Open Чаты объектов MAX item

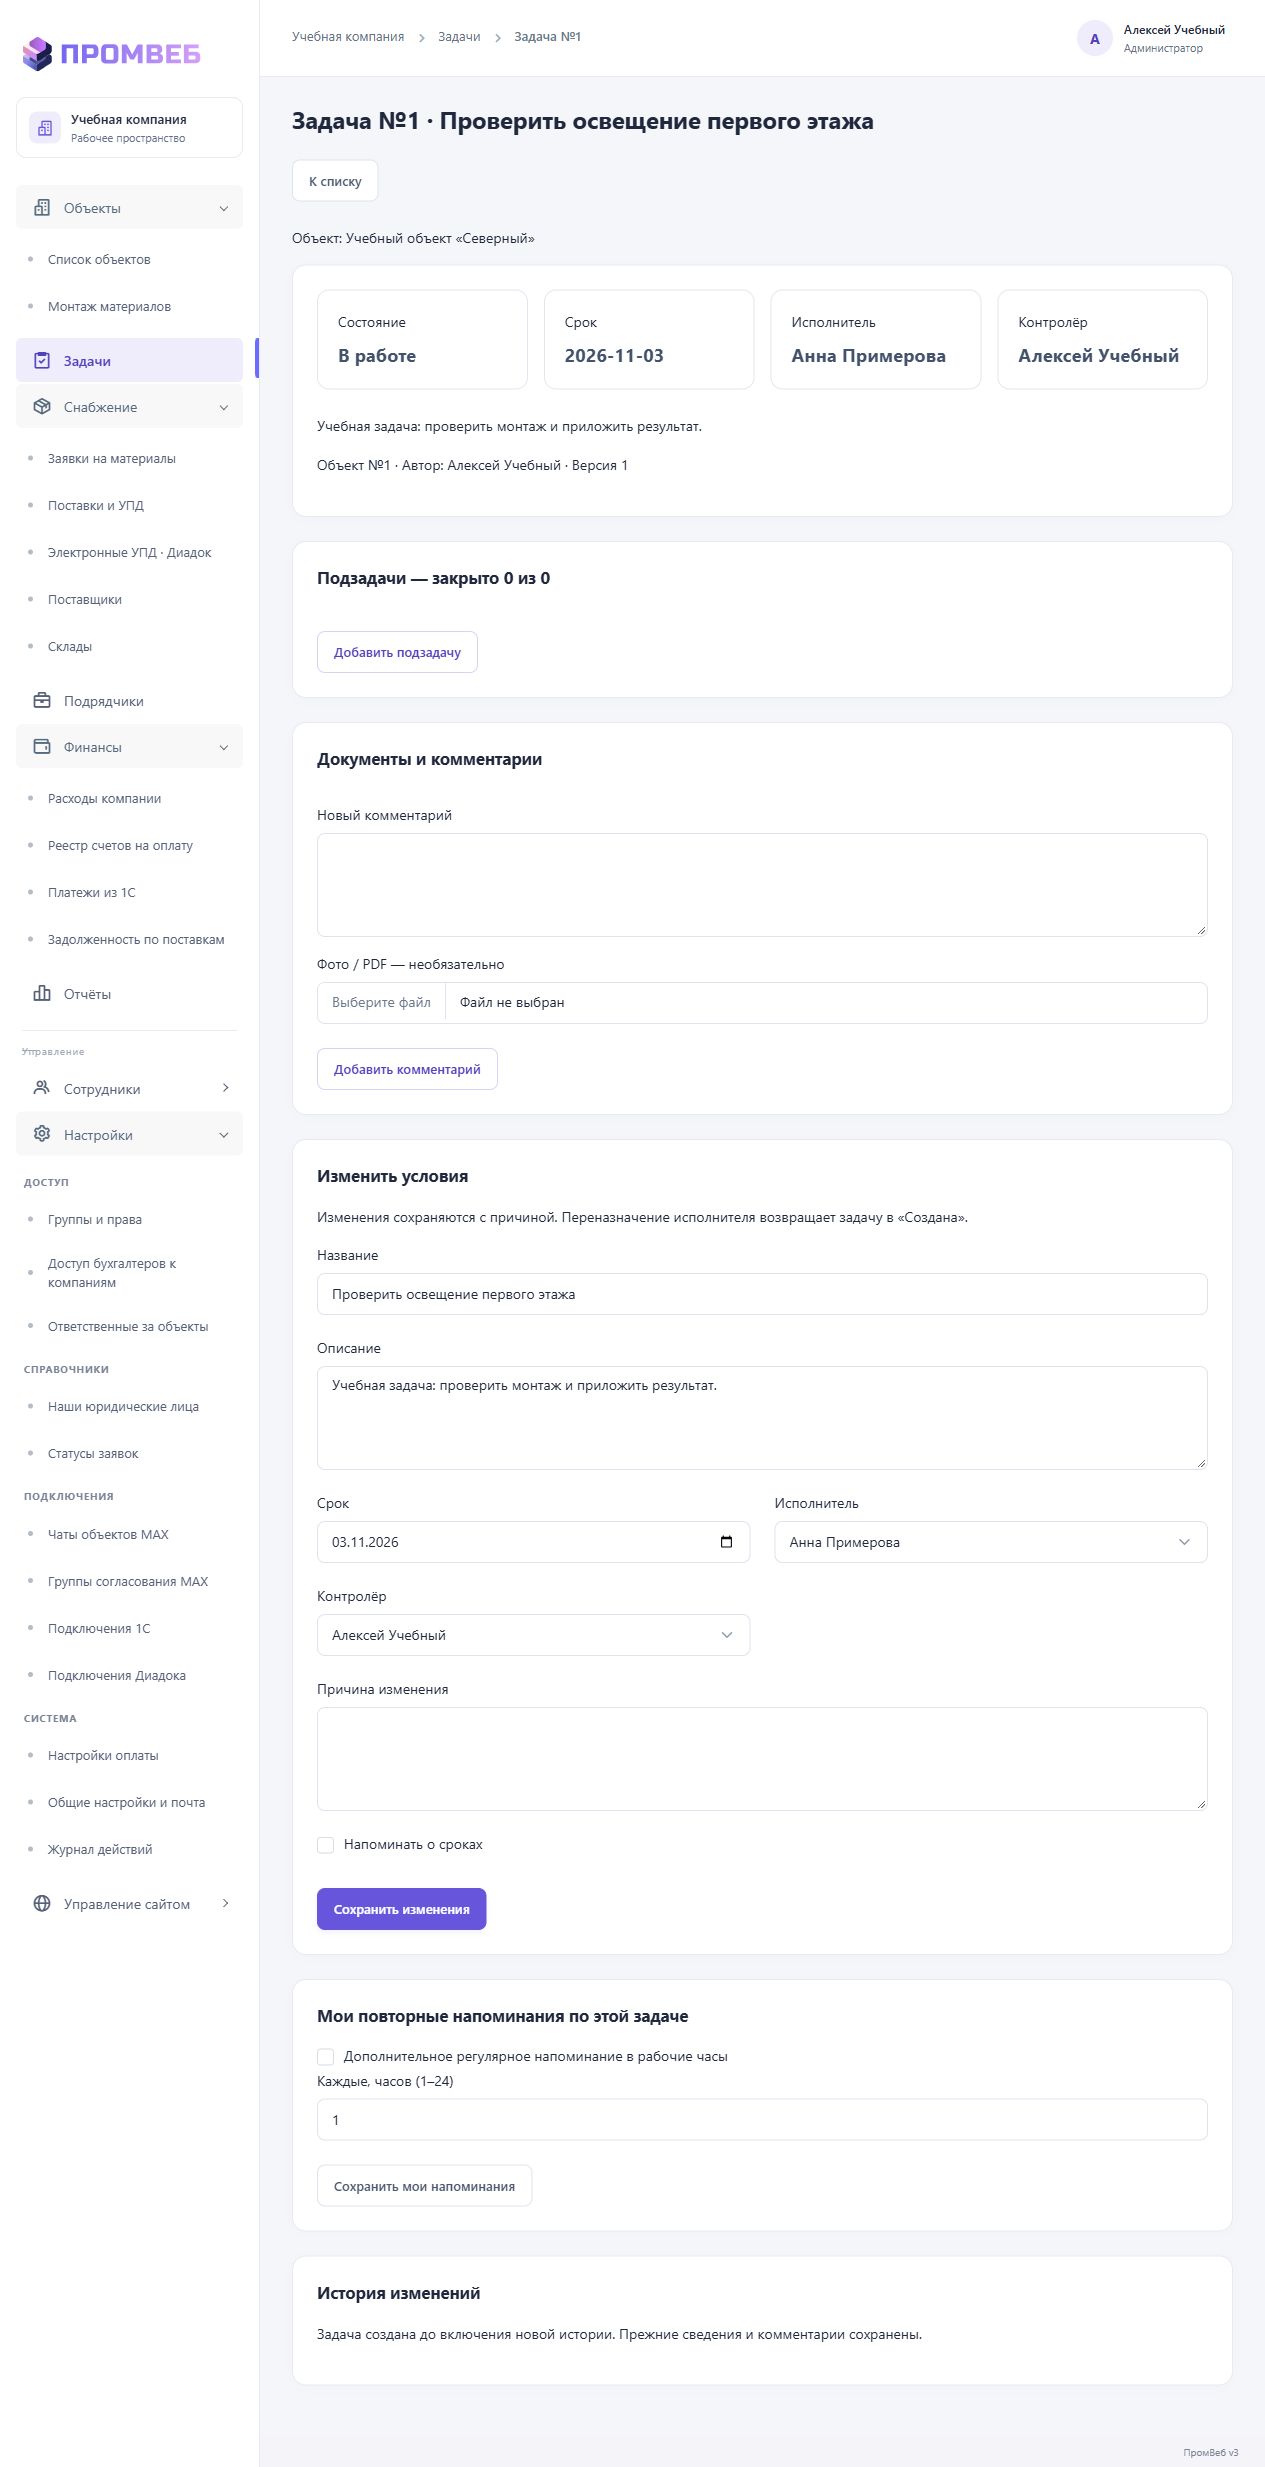(108, 1534)
